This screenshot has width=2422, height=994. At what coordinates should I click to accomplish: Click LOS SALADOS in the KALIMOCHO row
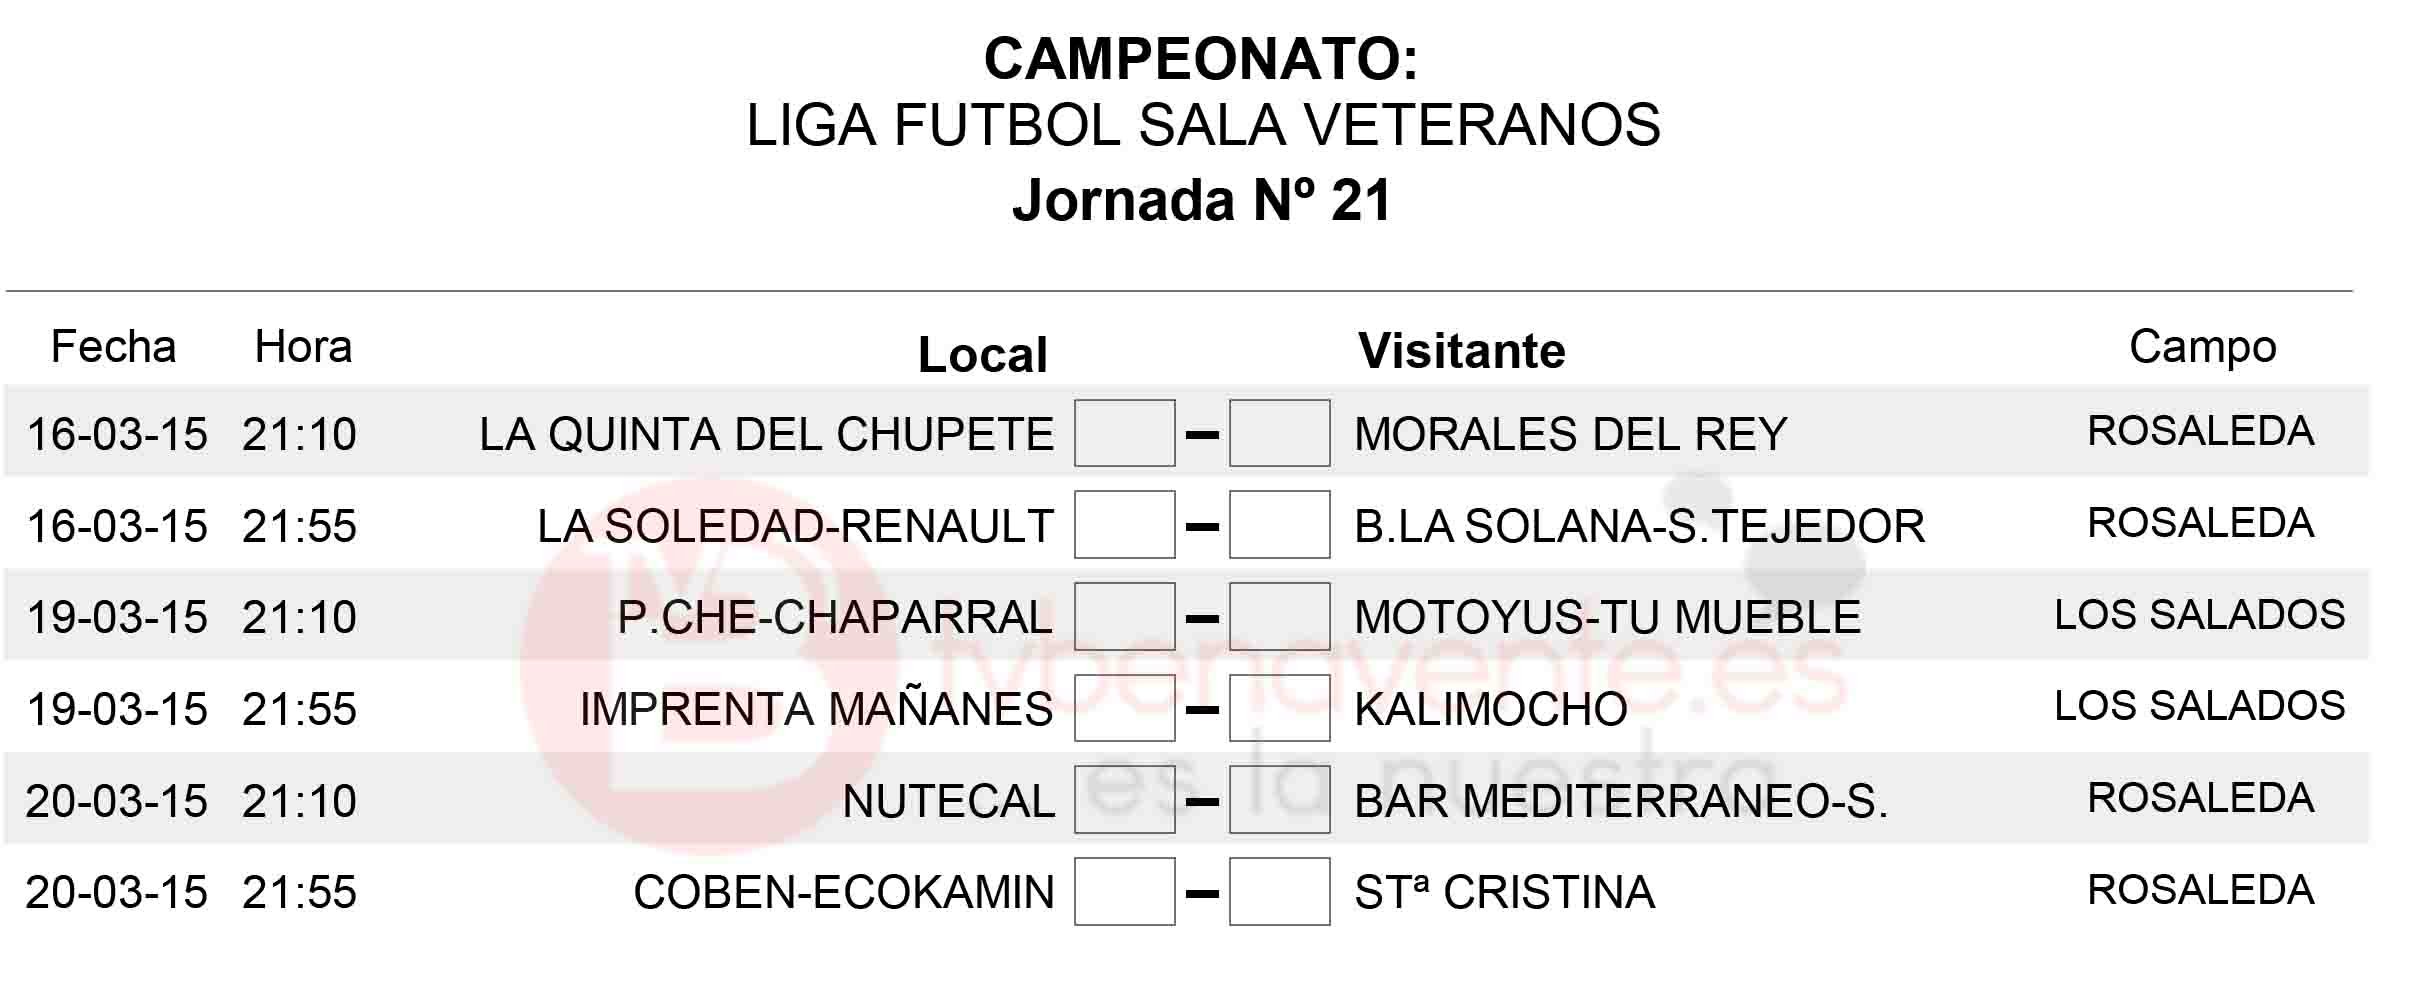[x=2199, y=705]
